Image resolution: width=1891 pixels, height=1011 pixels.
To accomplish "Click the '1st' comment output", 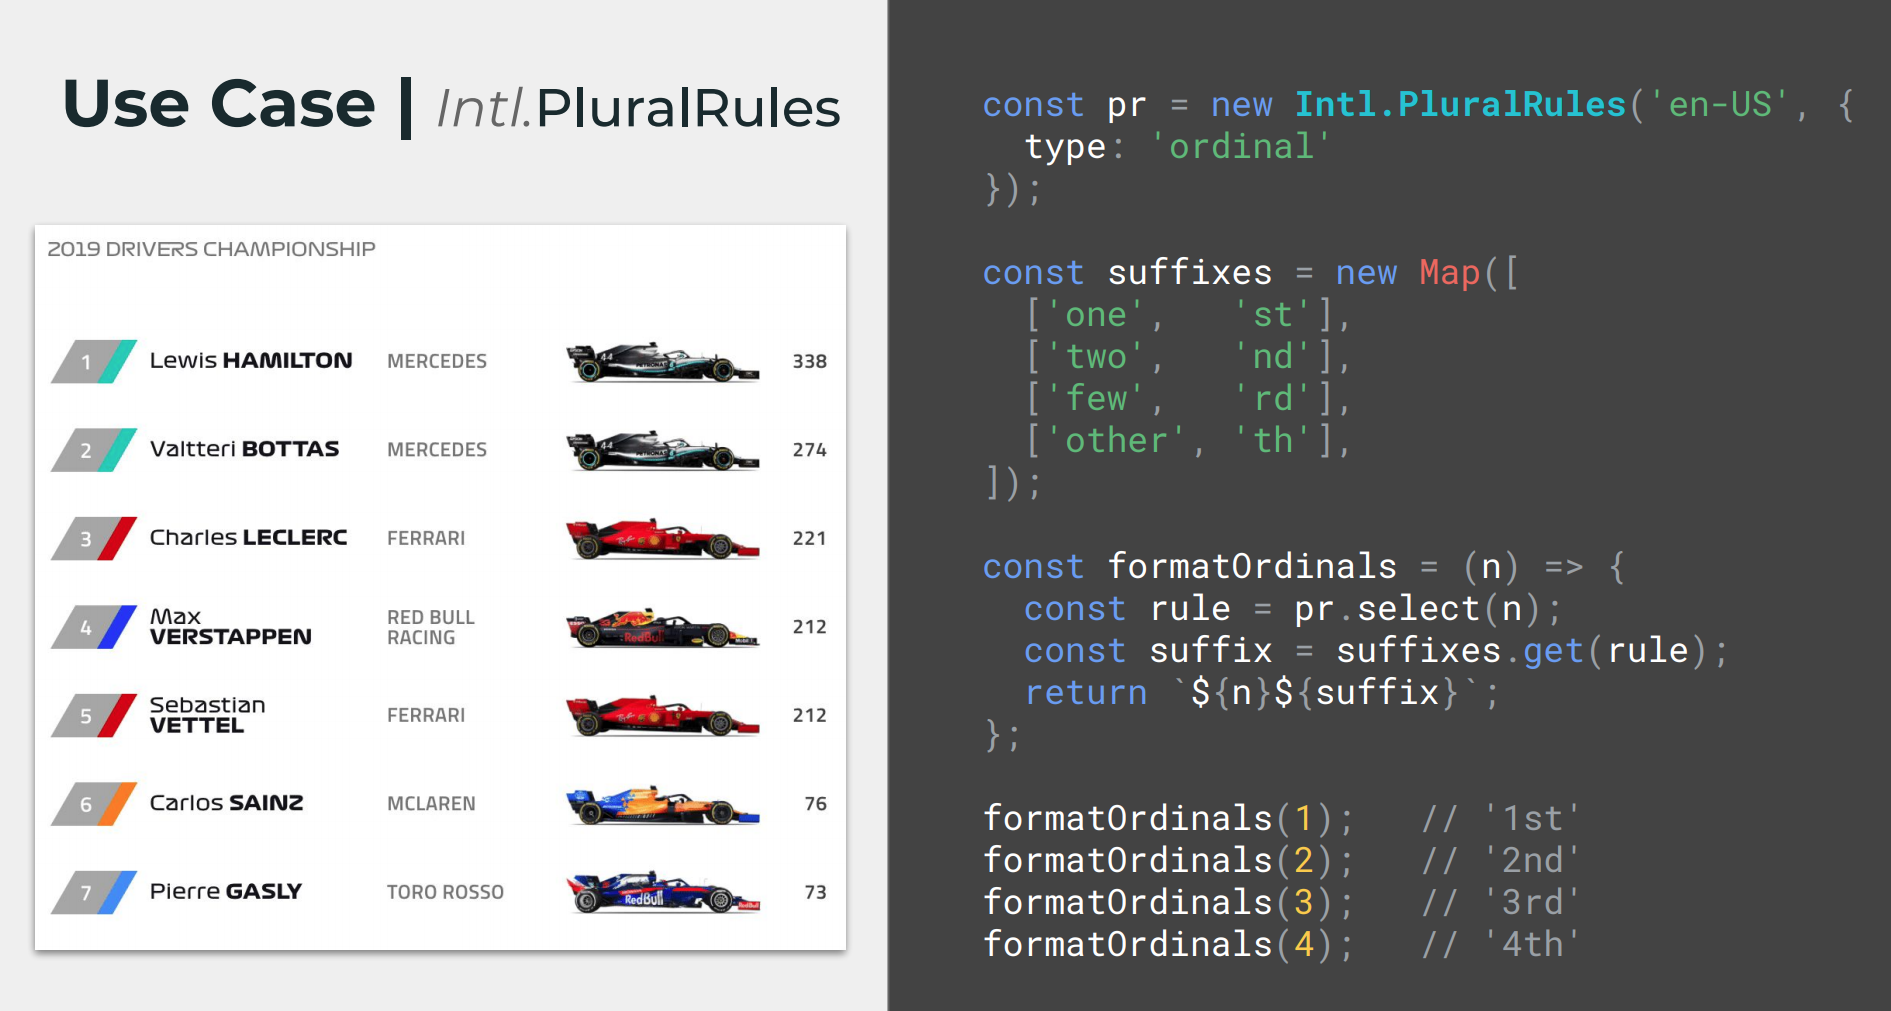I will pyautogui.click(x=1532, y=819).
